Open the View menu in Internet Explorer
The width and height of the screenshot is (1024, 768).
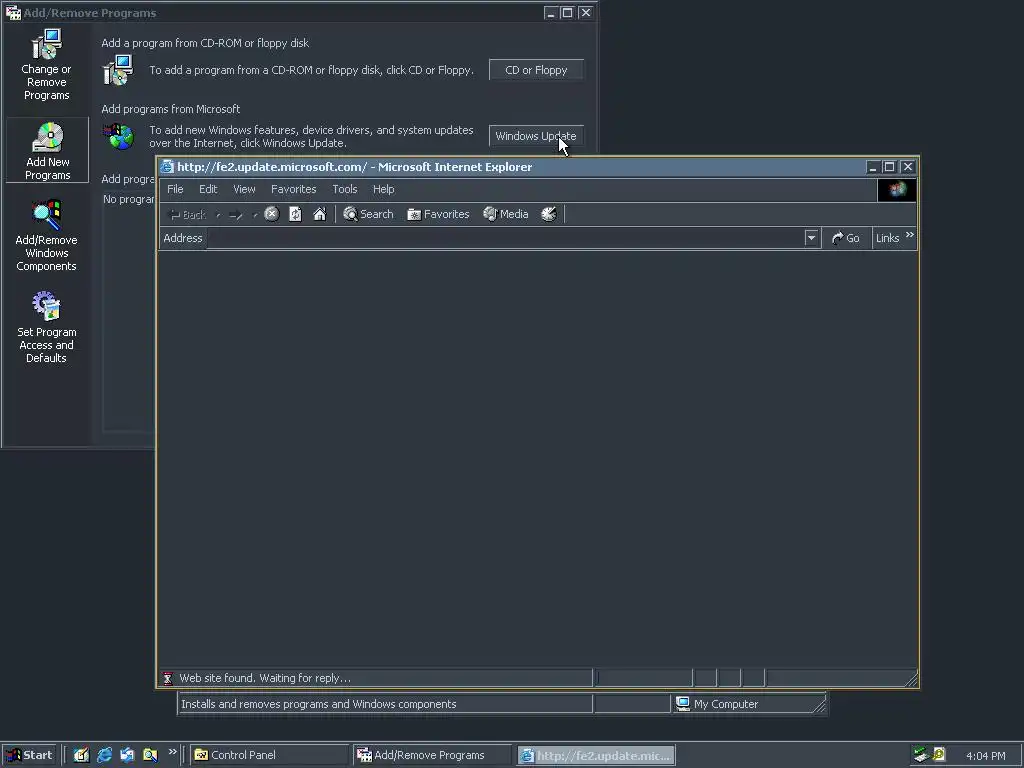(244, 189)
